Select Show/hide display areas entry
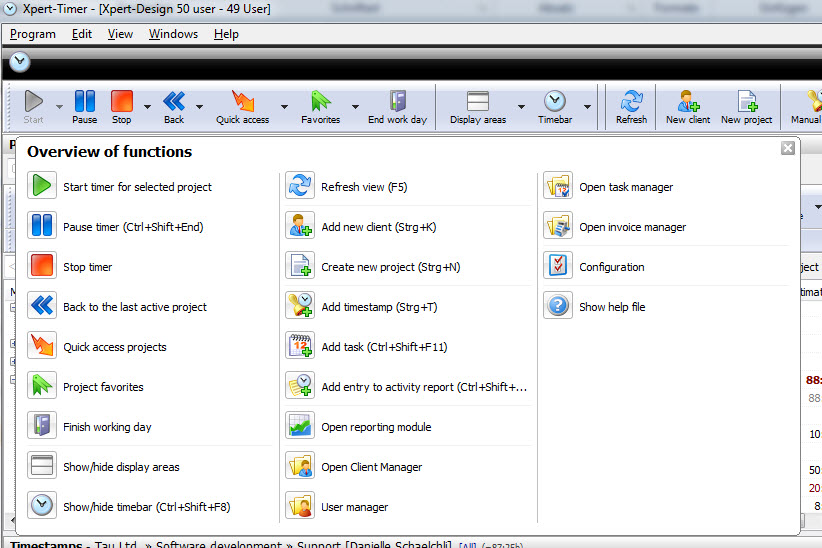Viewport: 822px width, 548px height. 121,467
